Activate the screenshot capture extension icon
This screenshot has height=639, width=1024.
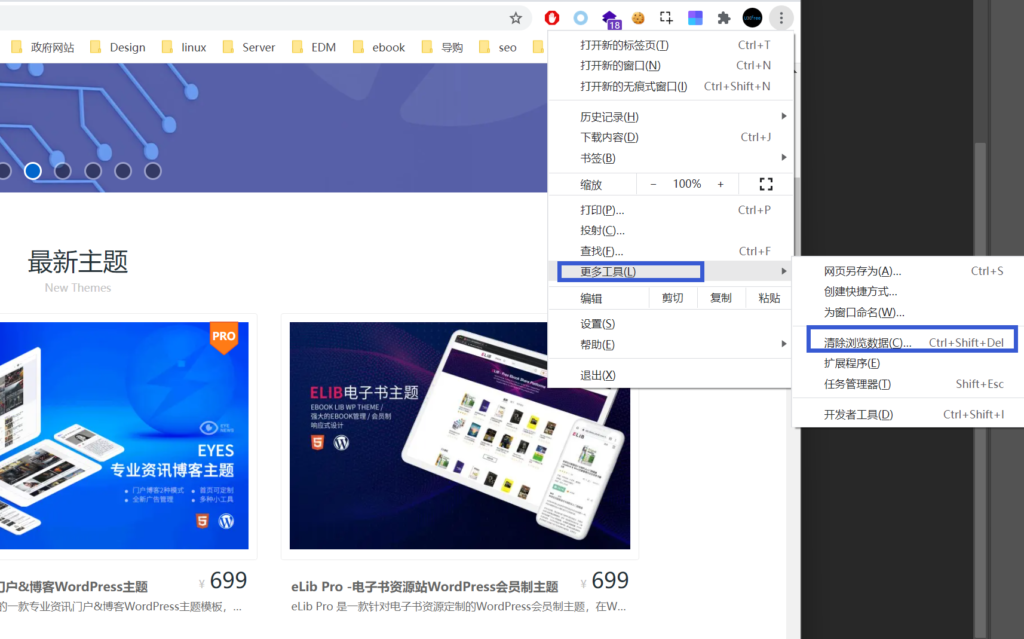click(x=666, y=18)
